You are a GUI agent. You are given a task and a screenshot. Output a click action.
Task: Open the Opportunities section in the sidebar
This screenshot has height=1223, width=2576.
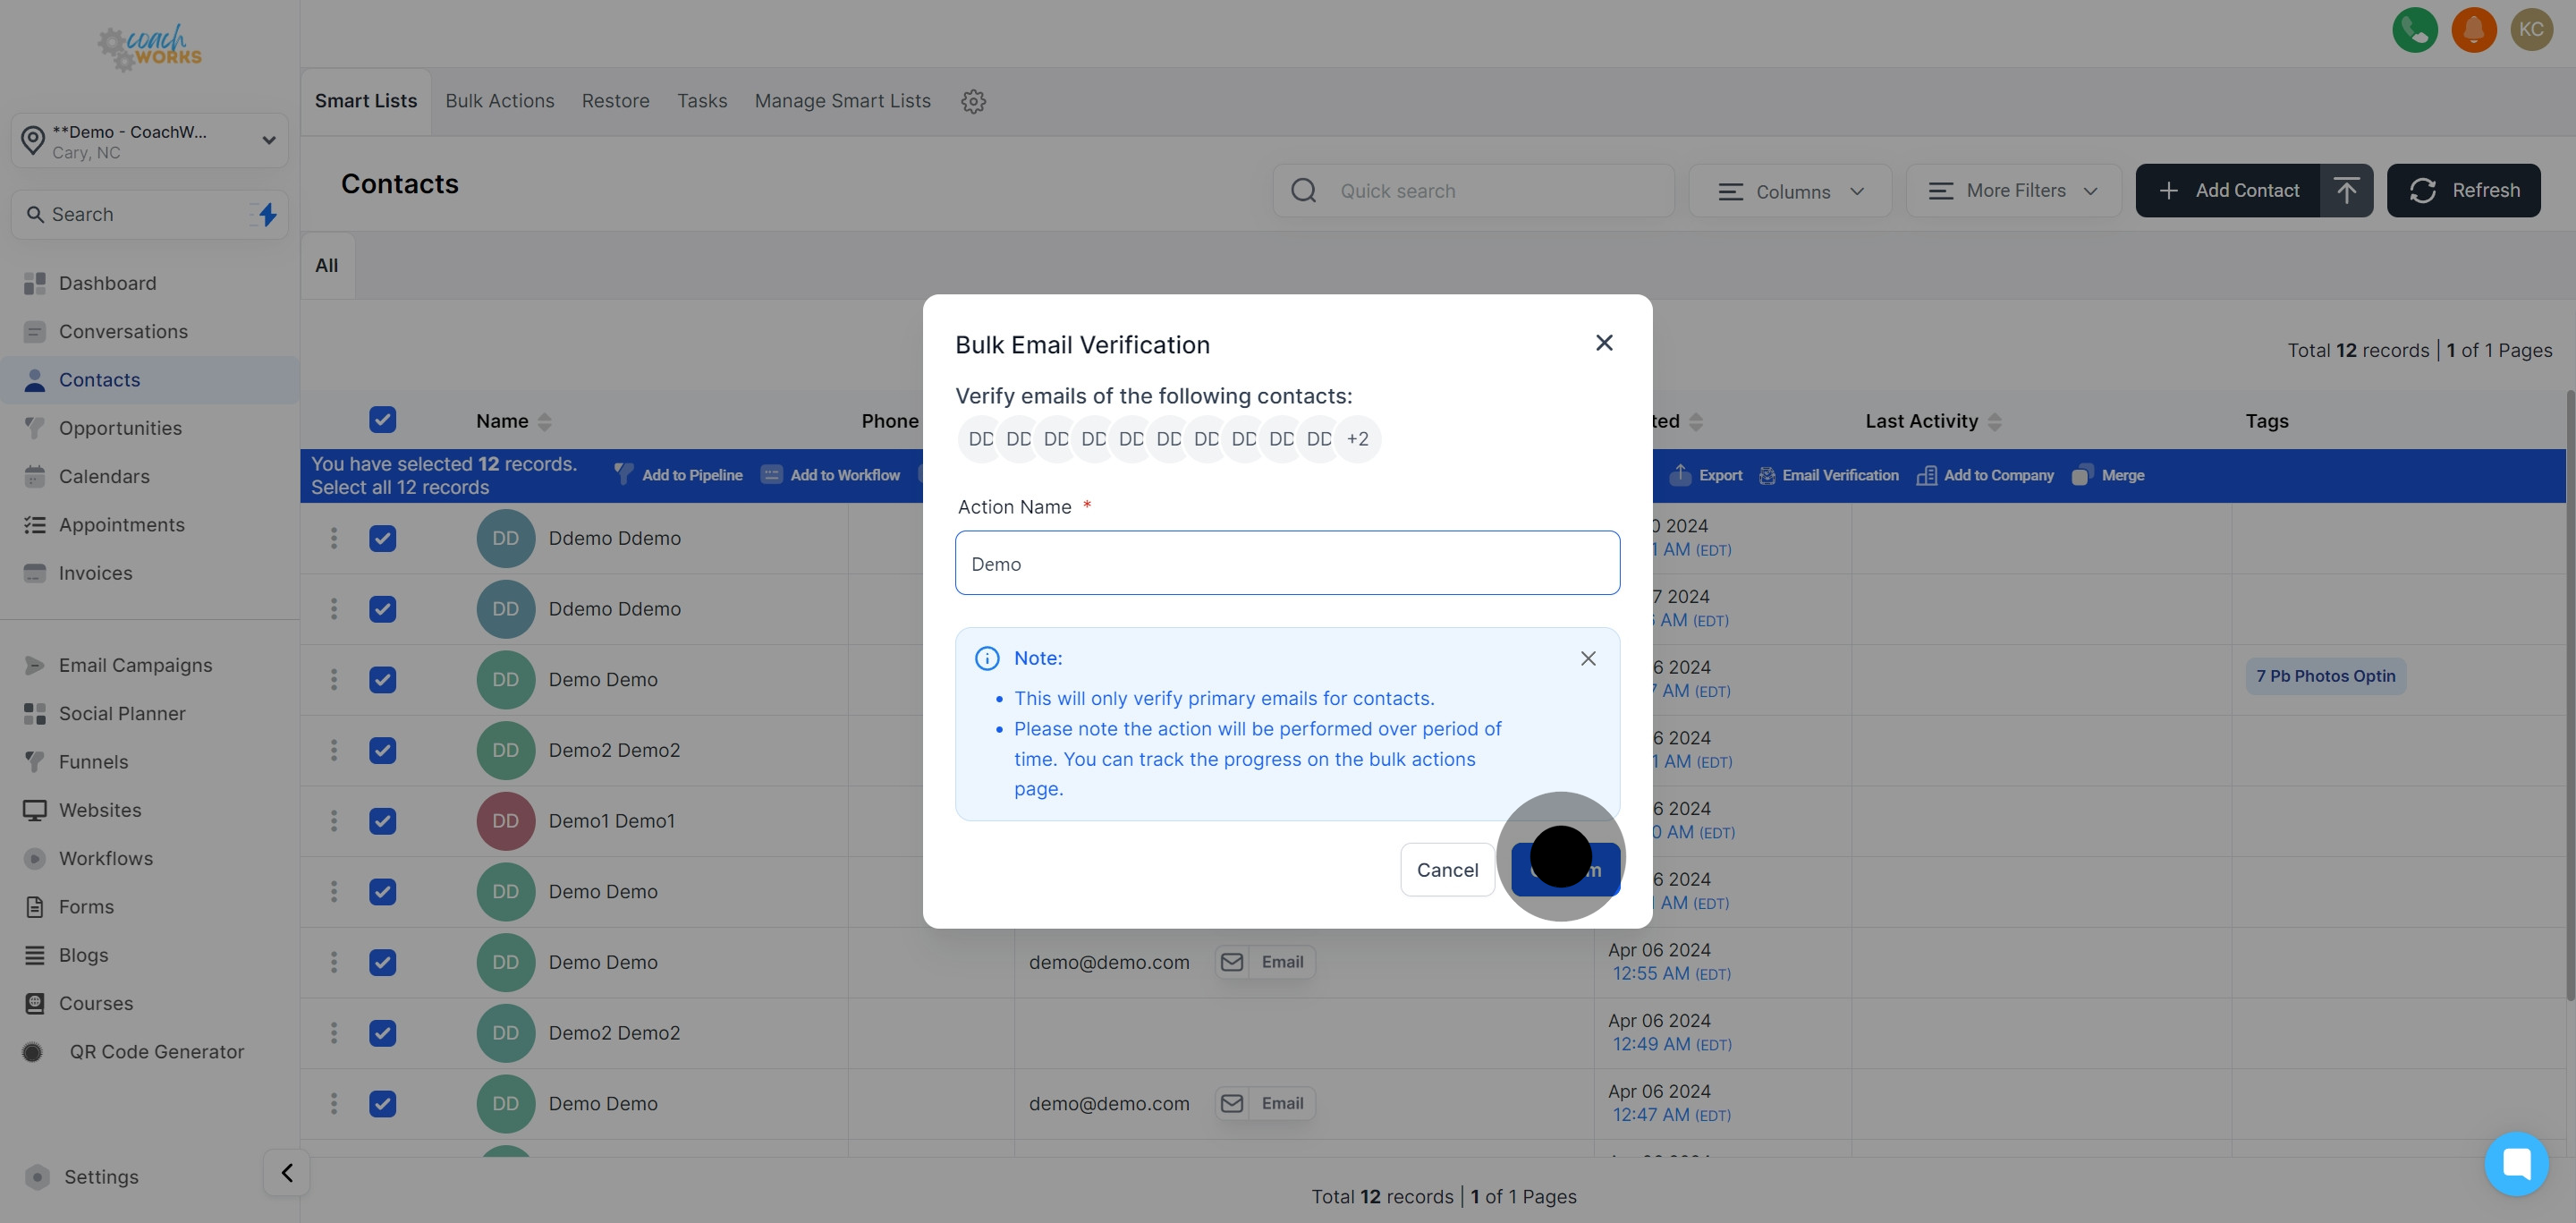[119, 427]
